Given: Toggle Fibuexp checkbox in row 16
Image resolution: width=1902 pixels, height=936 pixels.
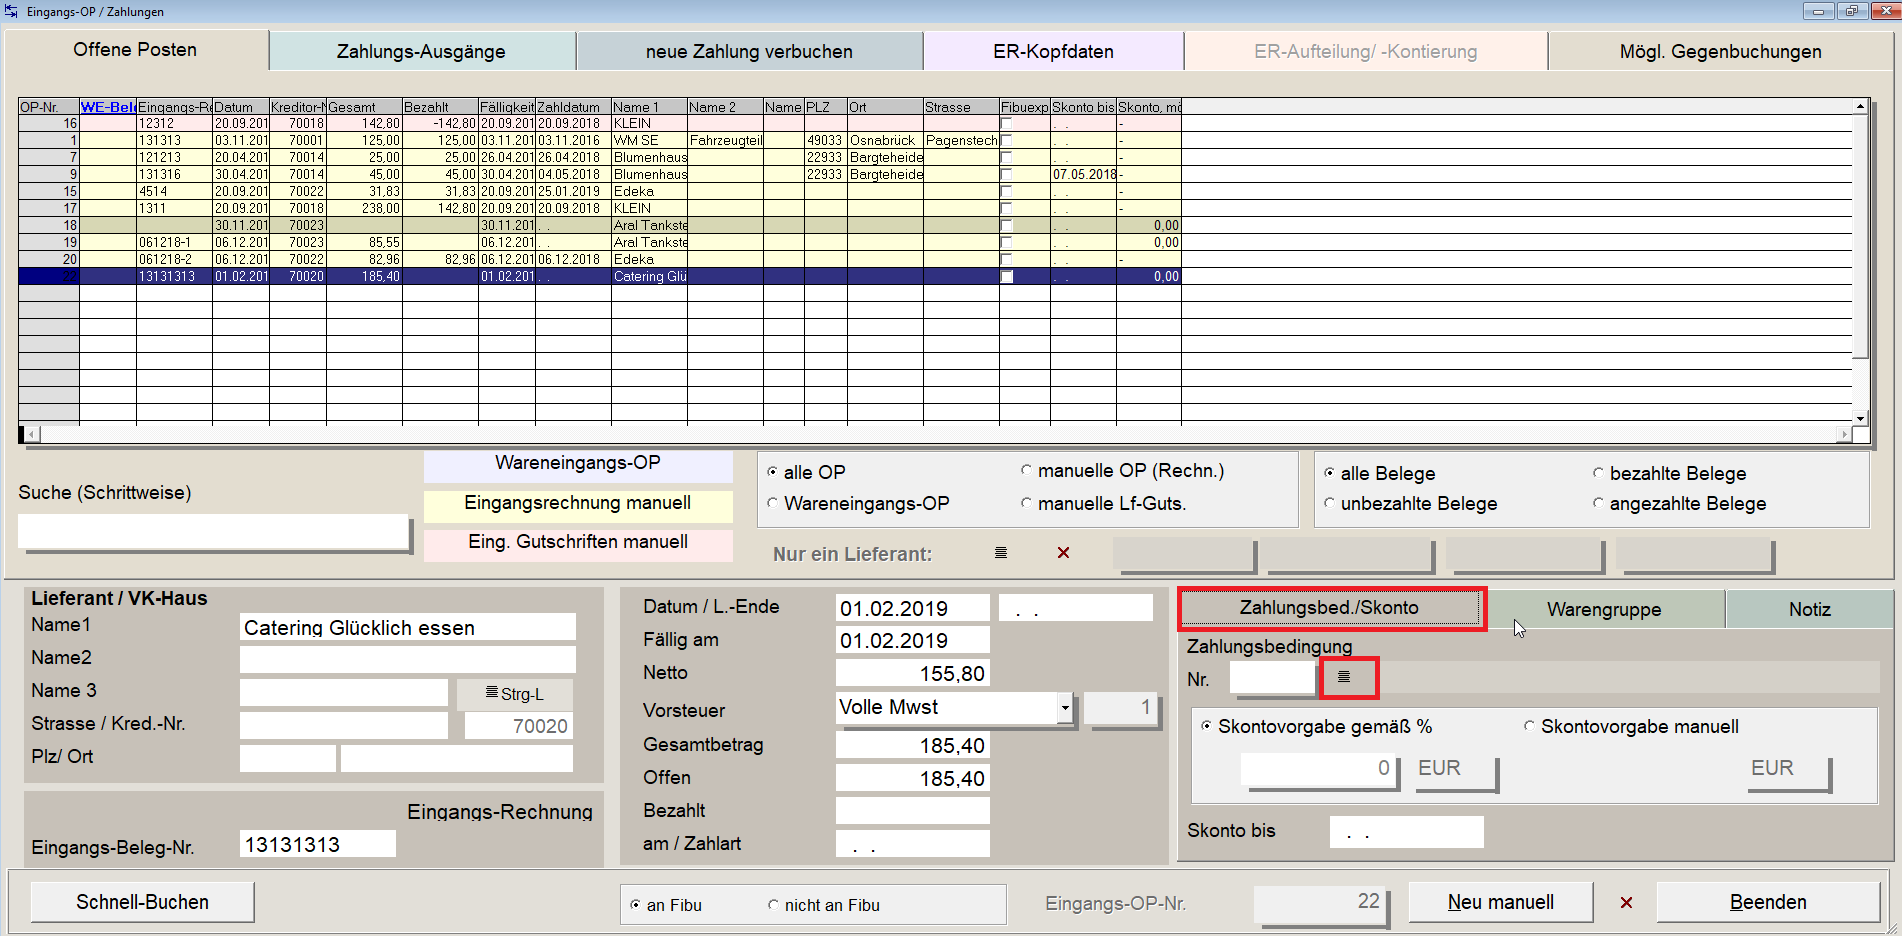Looking at the screenshot, I should pos(1007,123).
